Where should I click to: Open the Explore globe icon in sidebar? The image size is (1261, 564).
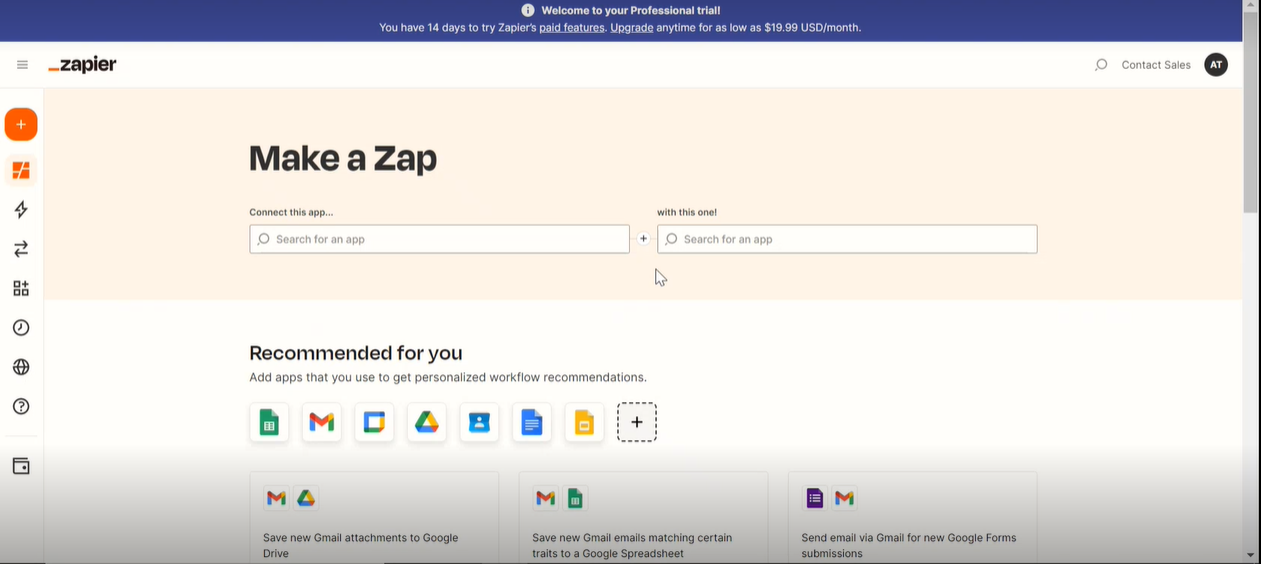(x=21, y=367)
